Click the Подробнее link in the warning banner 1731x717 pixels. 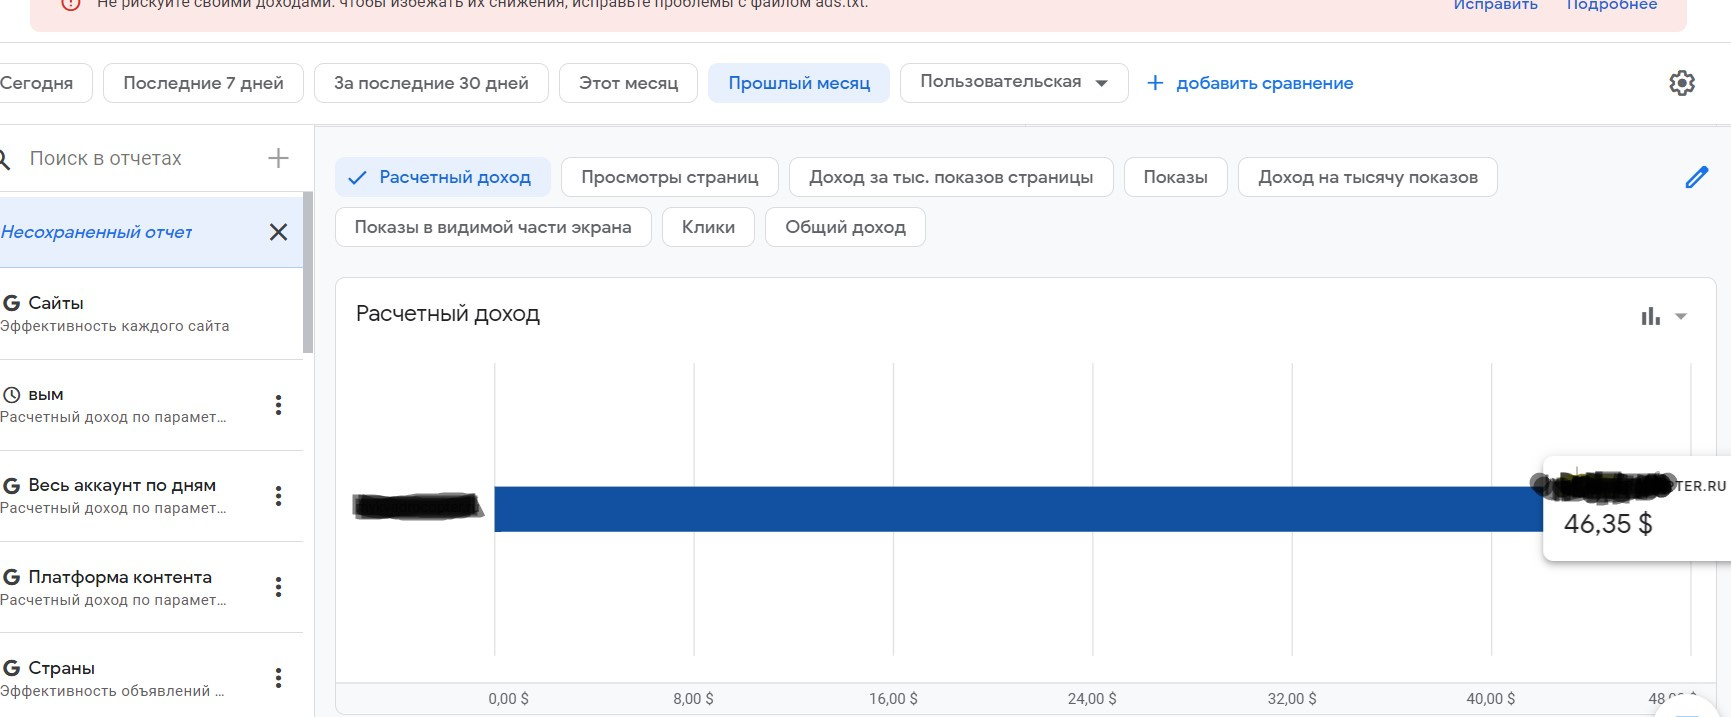pos(1611,5)
